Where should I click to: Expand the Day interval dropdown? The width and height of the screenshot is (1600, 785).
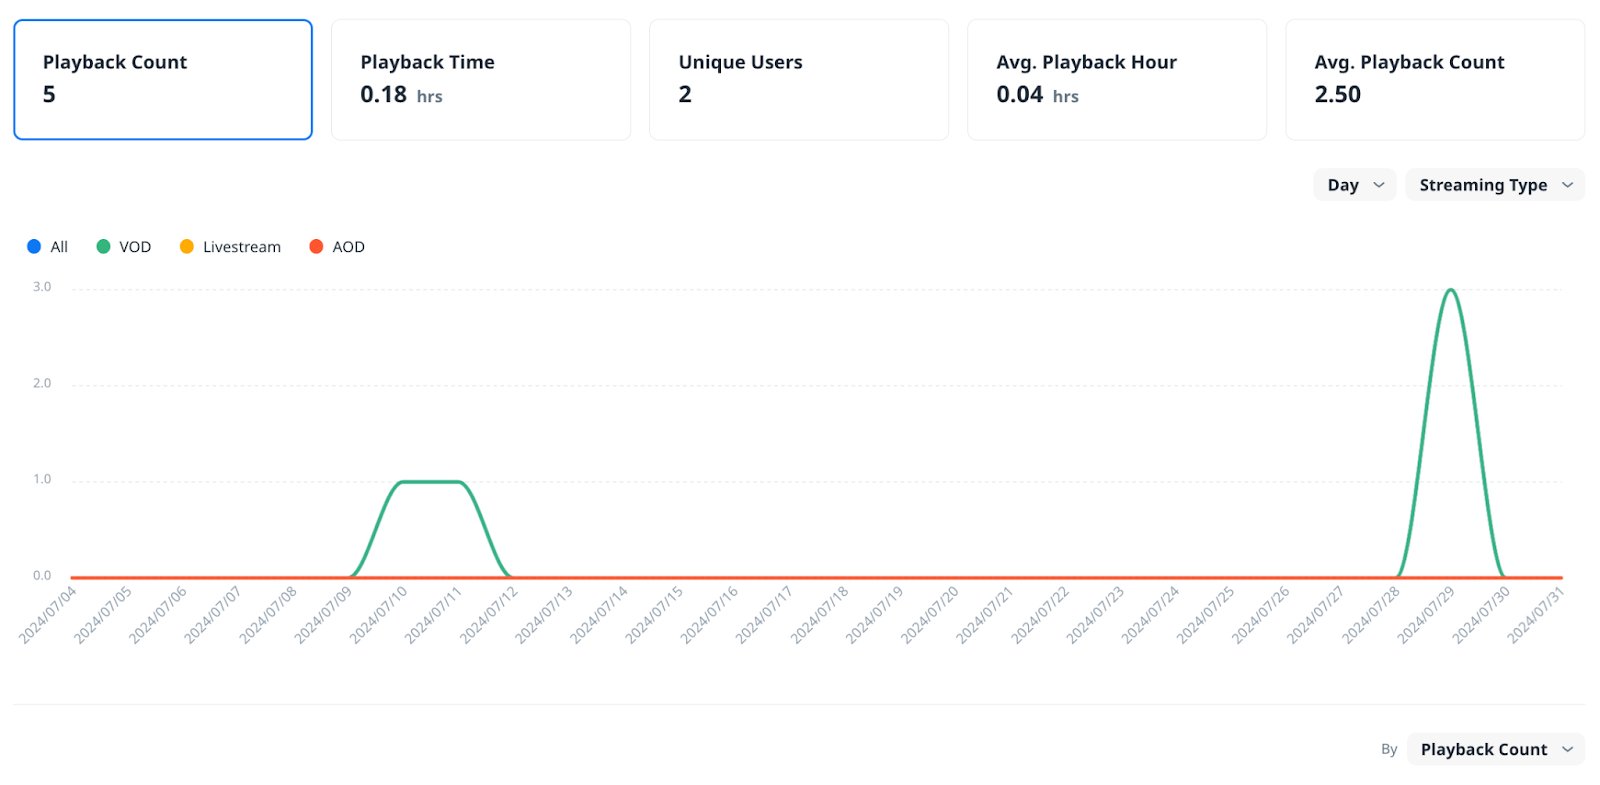point(1353,185)
